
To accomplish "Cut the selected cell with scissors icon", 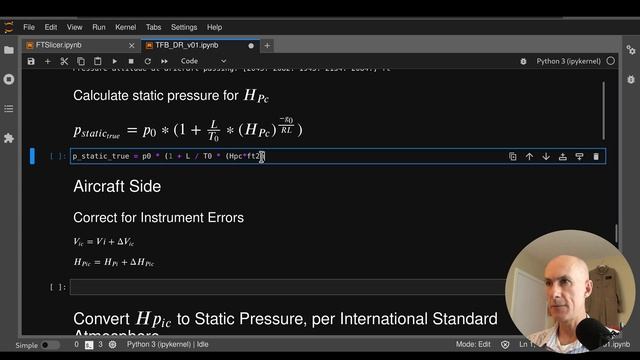I will [64, 61].
